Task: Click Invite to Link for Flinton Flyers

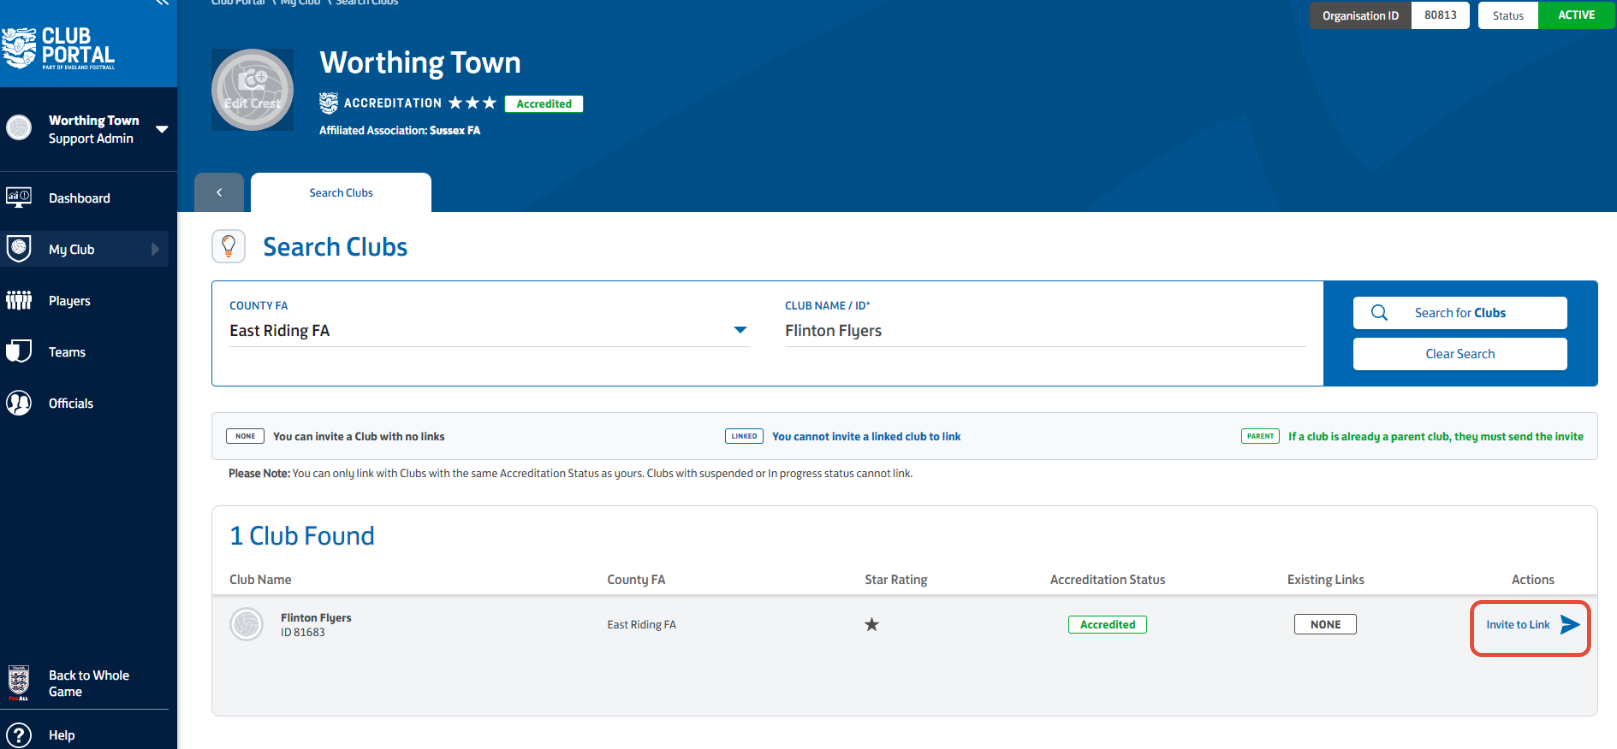Action: tap(1518, 625)
